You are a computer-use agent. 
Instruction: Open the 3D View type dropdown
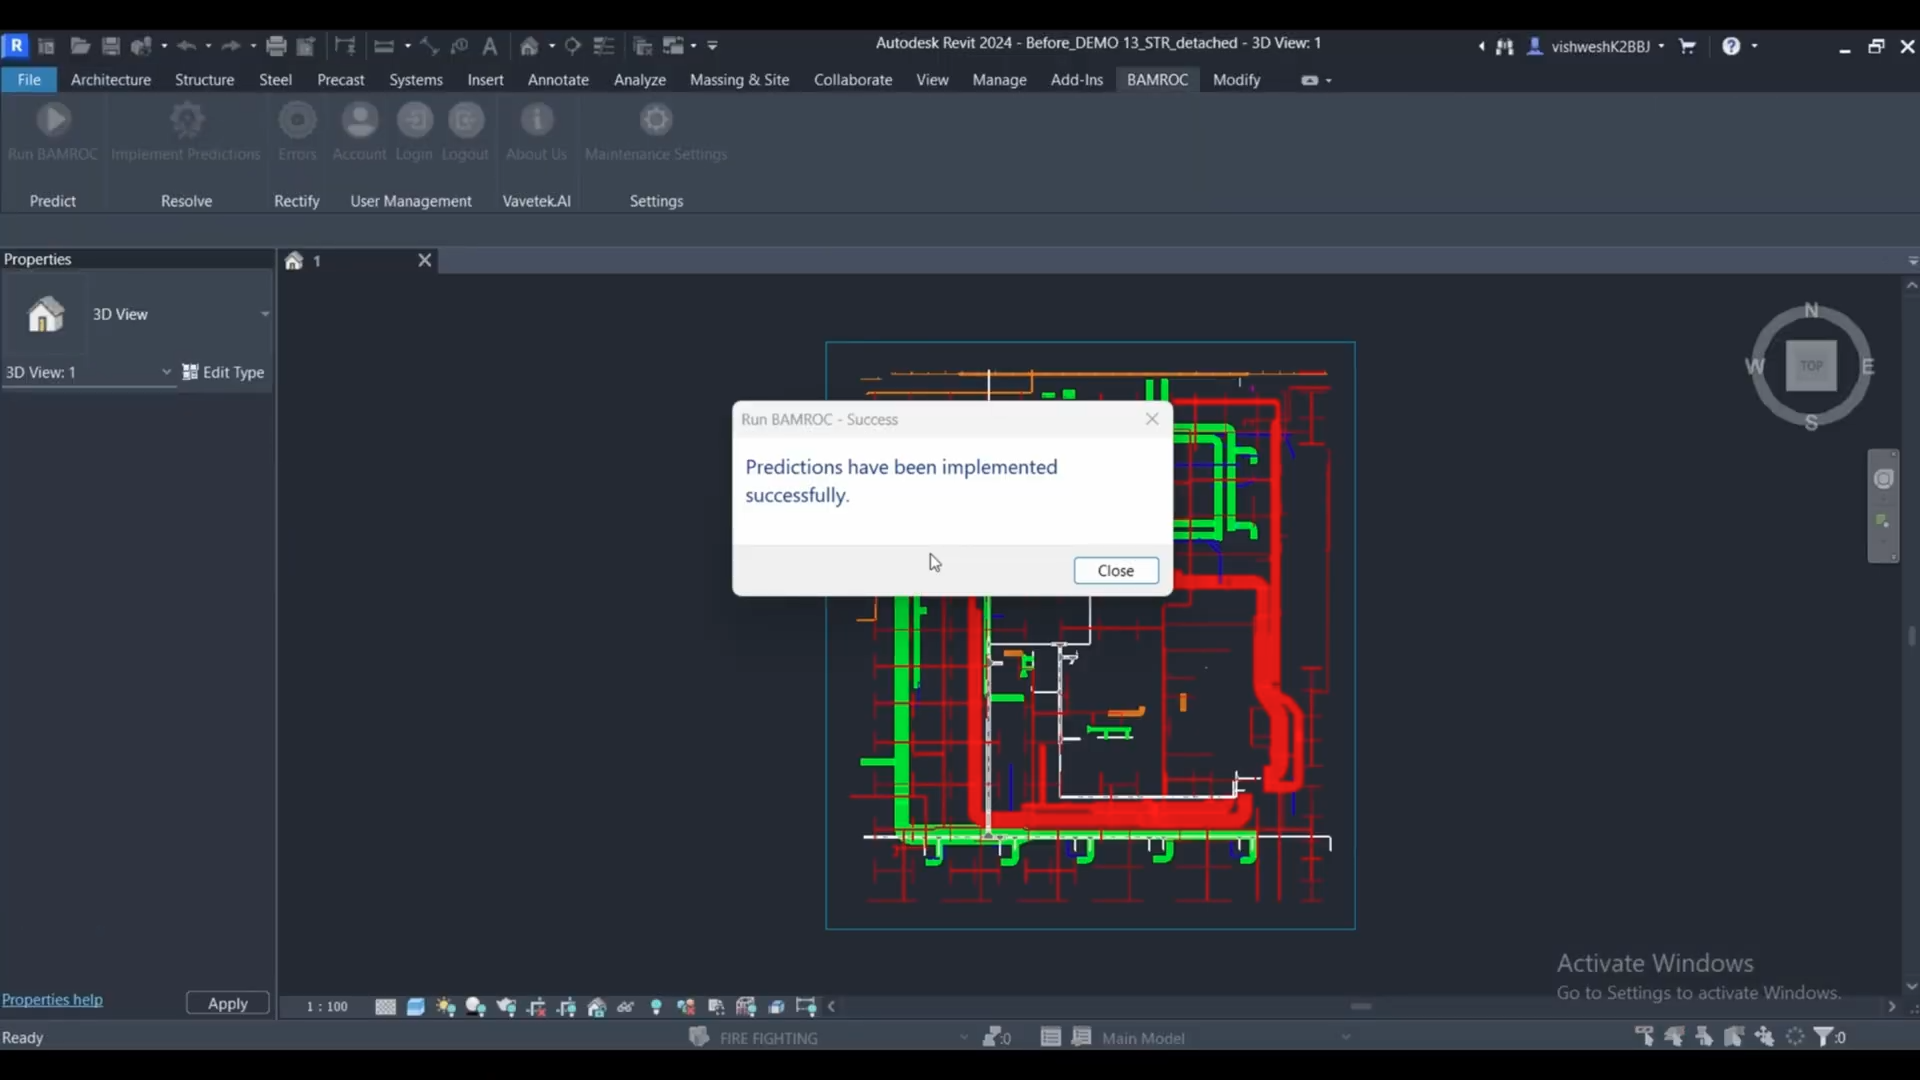(x=264, y=314)
